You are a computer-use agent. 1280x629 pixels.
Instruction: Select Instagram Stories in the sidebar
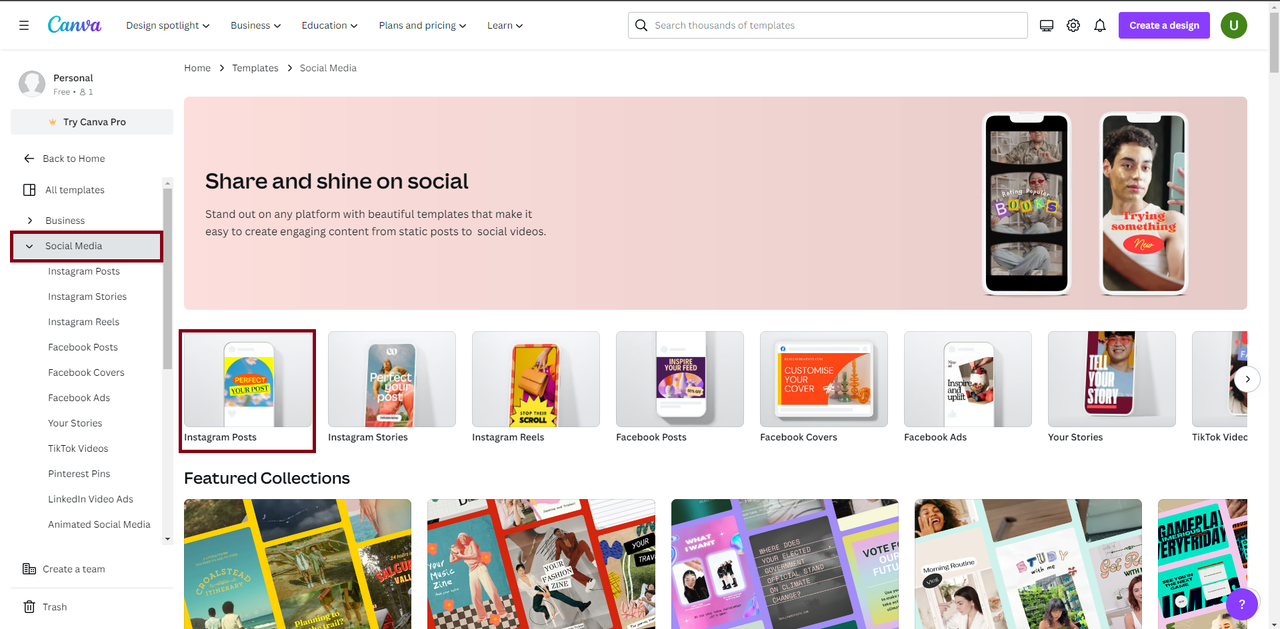[x=87, y=297]
